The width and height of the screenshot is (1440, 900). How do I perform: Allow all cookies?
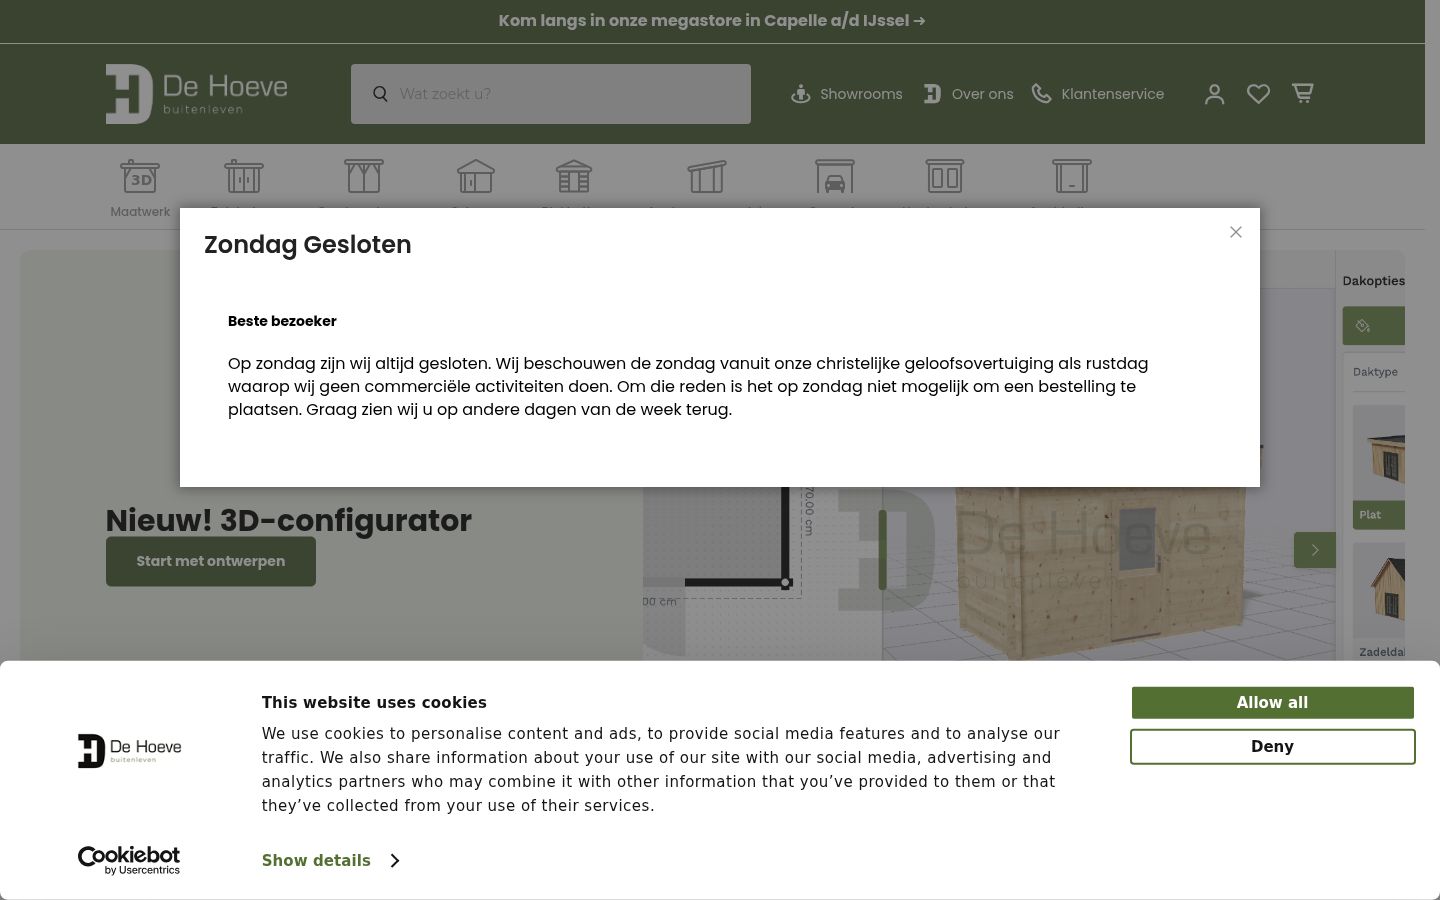tap(1272, 703)
